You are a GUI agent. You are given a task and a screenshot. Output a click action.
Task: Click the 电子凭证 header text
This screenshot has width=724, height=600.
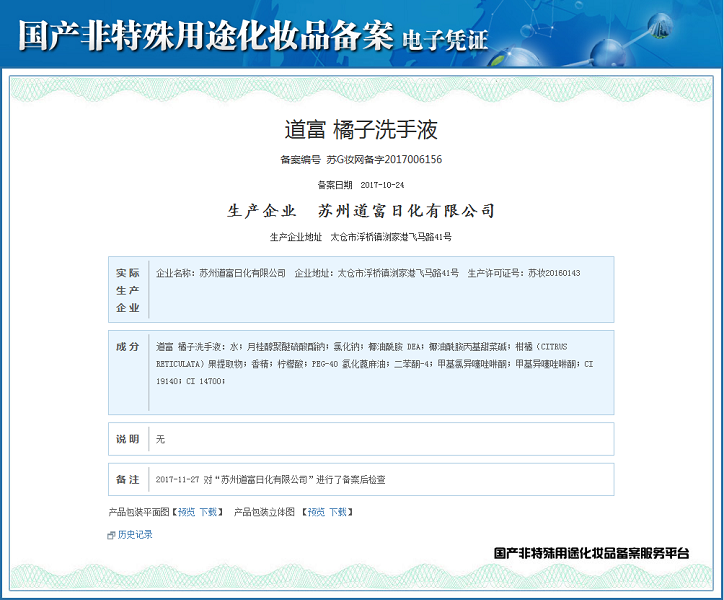click(445, 40)
